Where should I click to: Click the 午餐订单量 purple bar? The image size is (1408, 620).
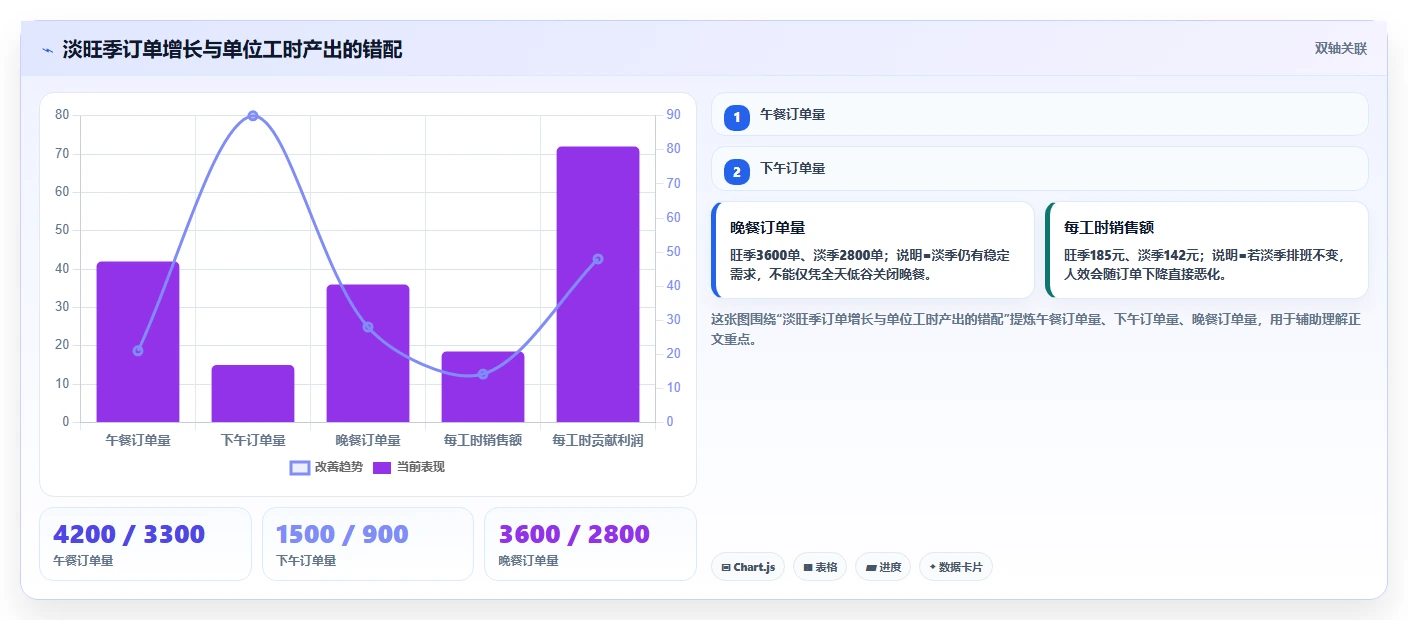pyautogui.click(x=138, y=342)
